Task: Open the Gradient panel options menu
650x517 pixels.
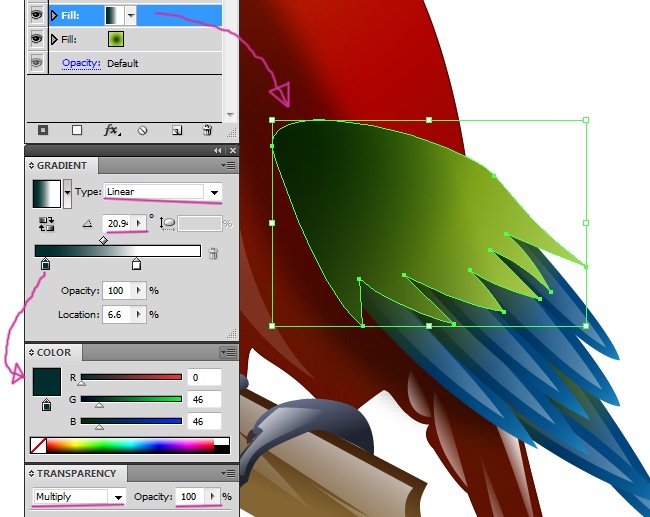Action: click(x=230, y=165)
